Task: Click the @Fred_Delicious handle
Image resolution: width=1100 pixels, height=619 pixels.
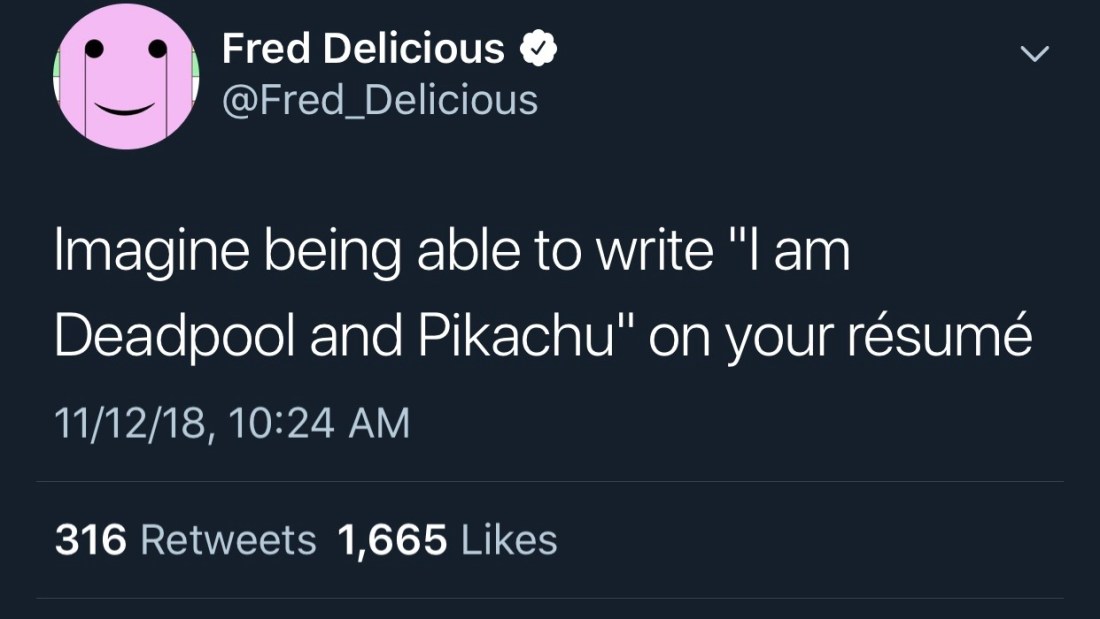Action: pyautogui.click(x=379, y=100)
